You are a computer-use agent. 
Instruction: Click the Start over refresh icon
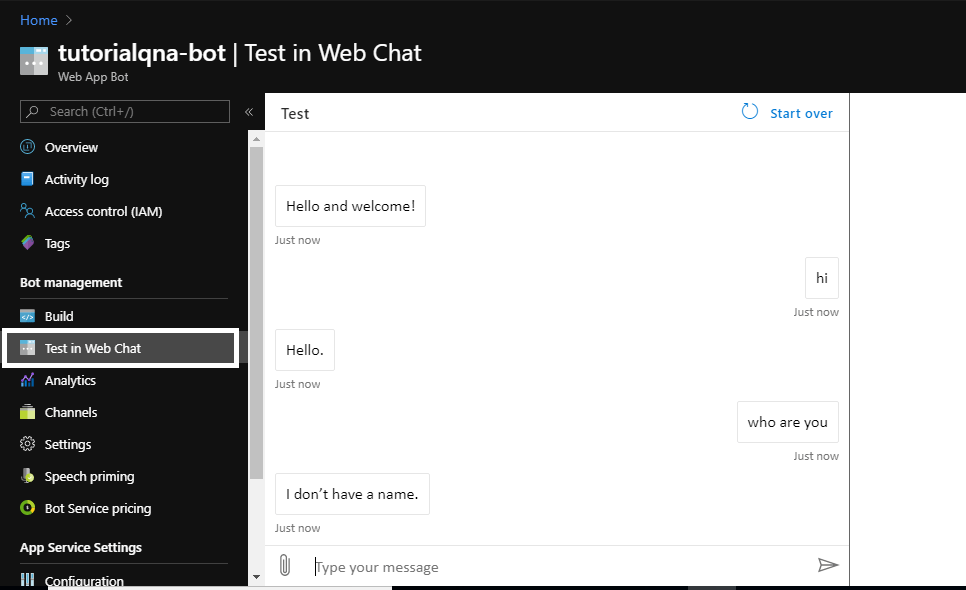[x=750, y=111]
